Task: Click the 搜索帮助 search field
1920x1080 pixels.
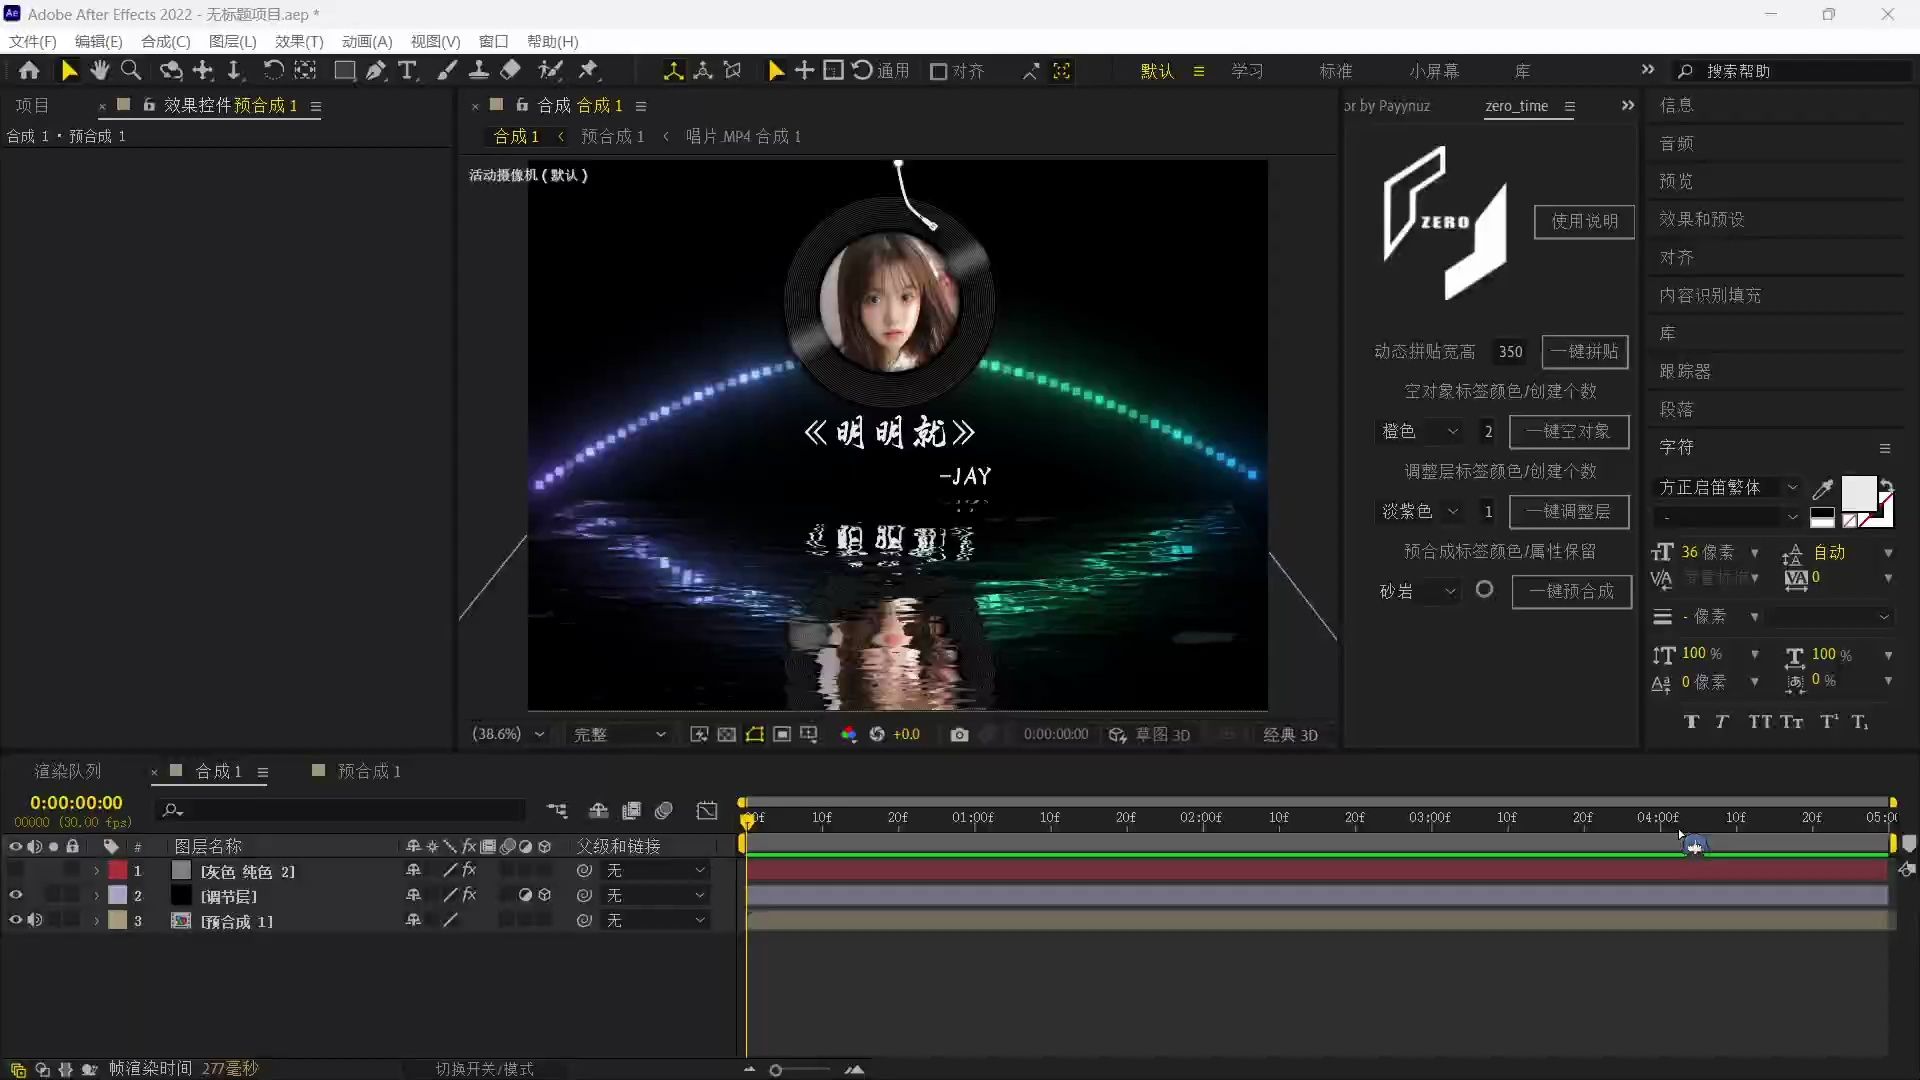Action: 1795,71
